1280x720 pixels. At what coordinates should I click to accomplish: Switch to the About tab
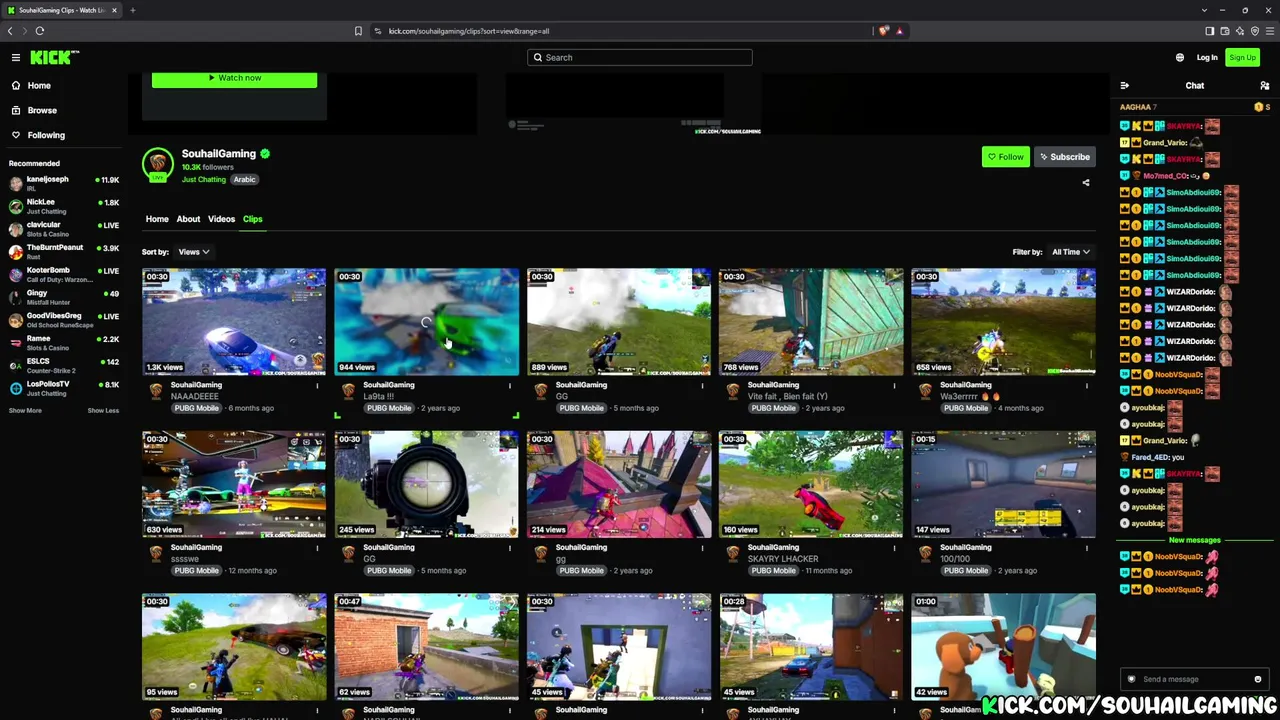click(x=188, y=219)
